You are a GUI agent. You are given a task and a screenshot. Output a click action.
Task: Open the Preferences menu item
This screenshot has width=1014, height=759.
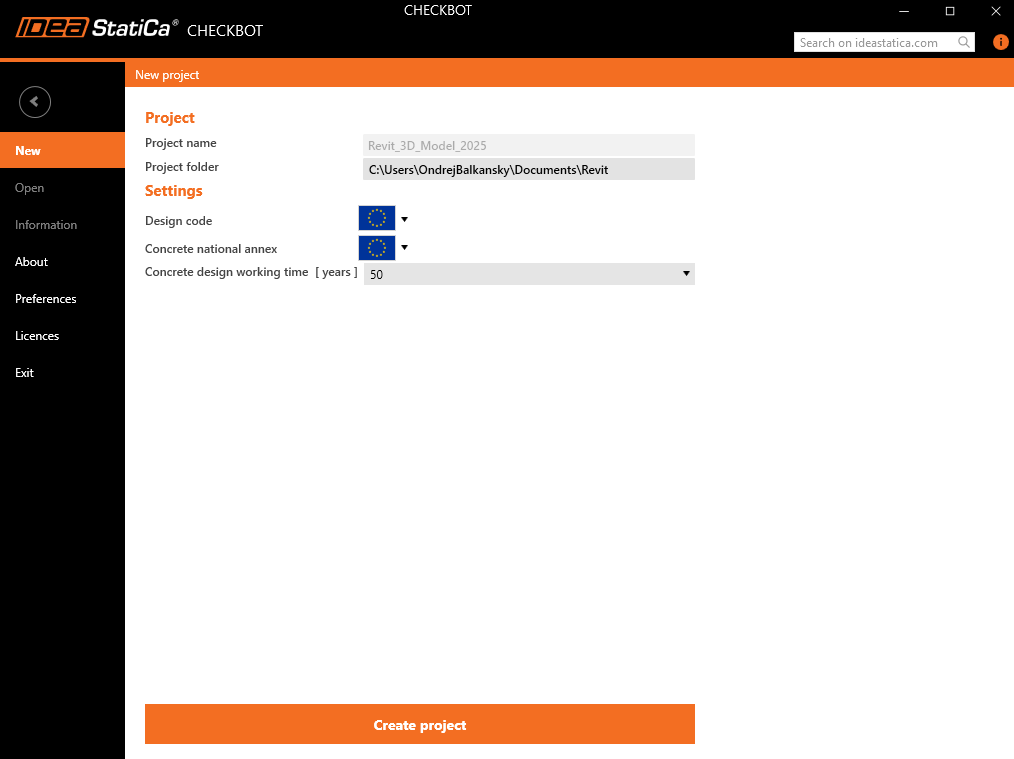click(x=62, y=299)
